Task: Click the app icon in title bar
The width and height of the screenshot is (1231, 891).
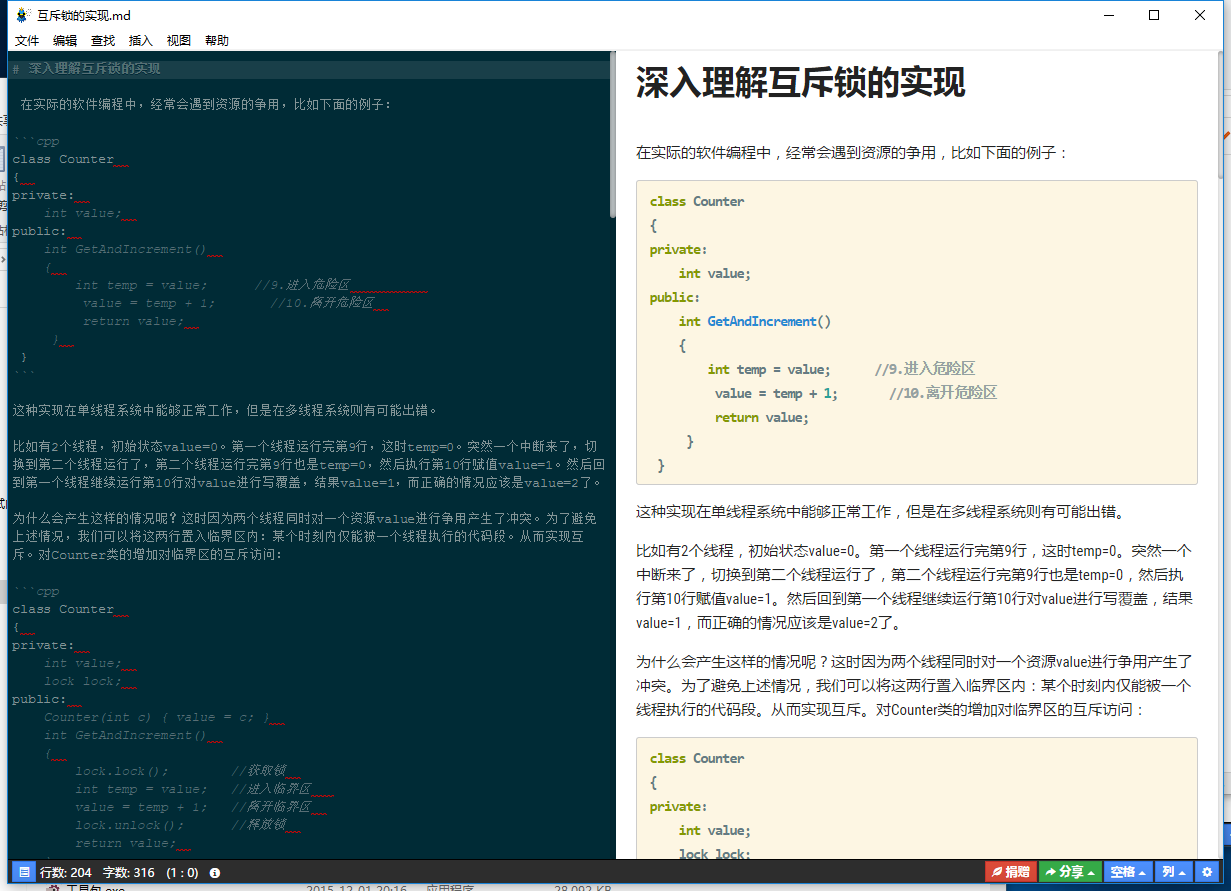Action: [22, 15]
